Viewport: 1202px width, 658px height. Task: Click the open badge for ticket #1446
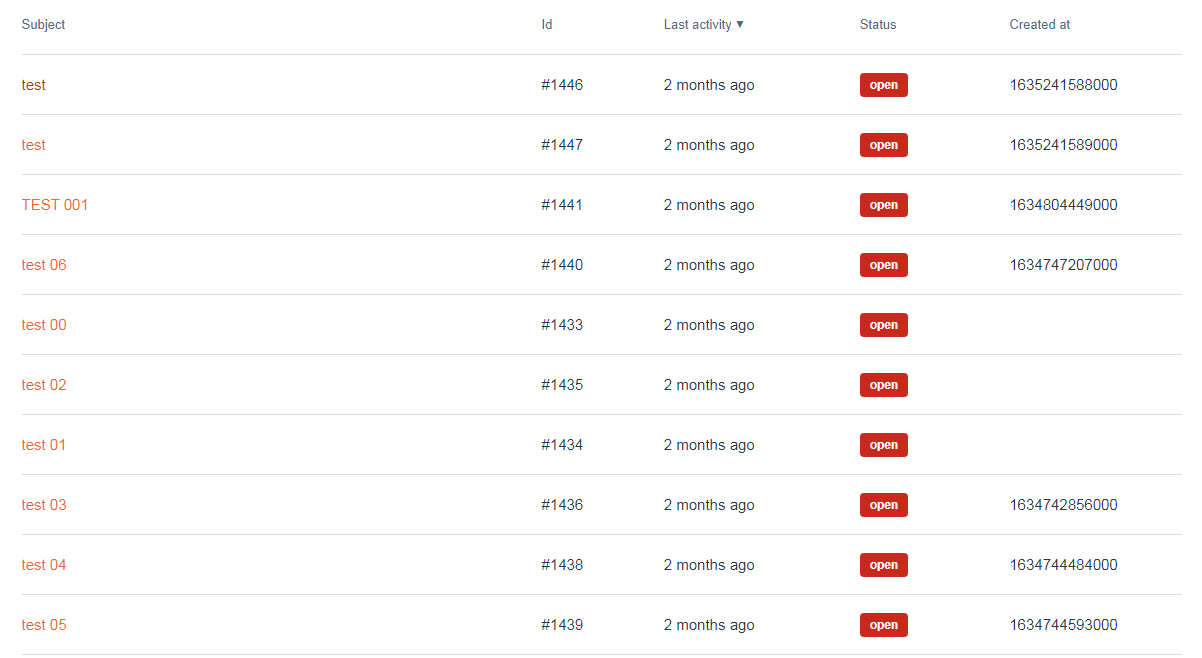click(883, 85)
